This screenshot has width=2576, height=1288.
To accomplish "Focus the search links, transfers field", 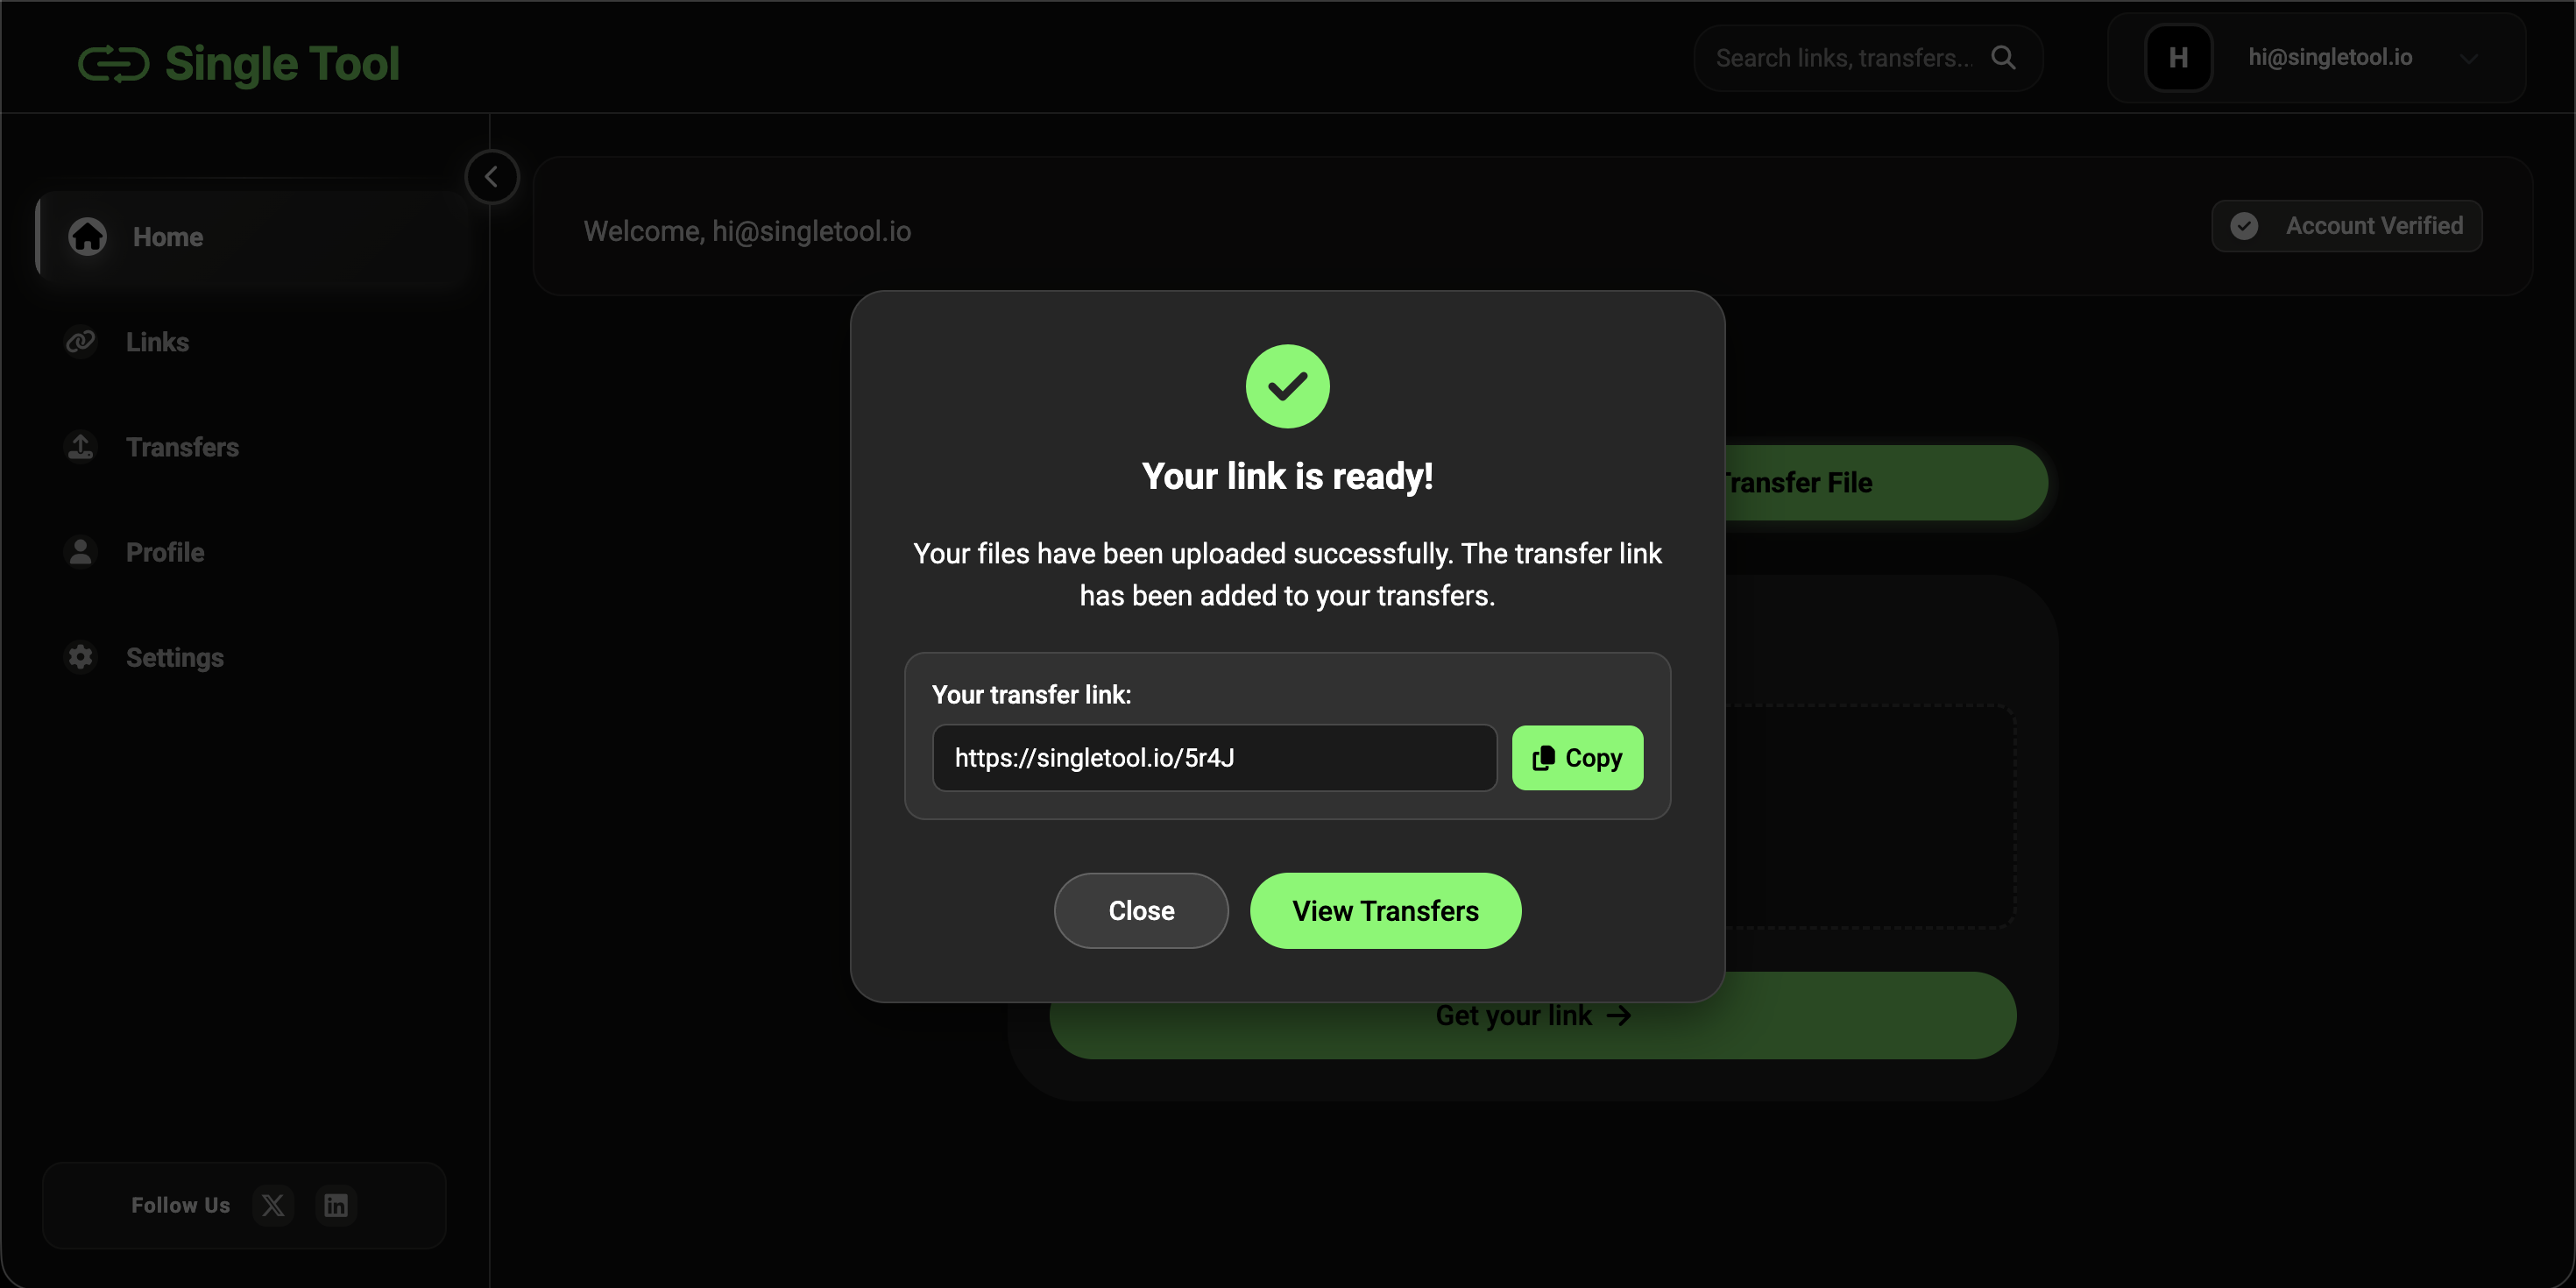I will point(1842,58).
